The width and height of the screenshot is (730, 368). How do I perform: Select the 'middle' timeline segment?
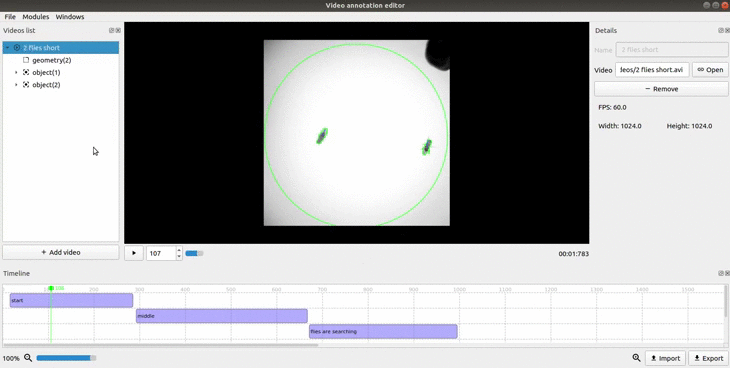click(222, 316)
